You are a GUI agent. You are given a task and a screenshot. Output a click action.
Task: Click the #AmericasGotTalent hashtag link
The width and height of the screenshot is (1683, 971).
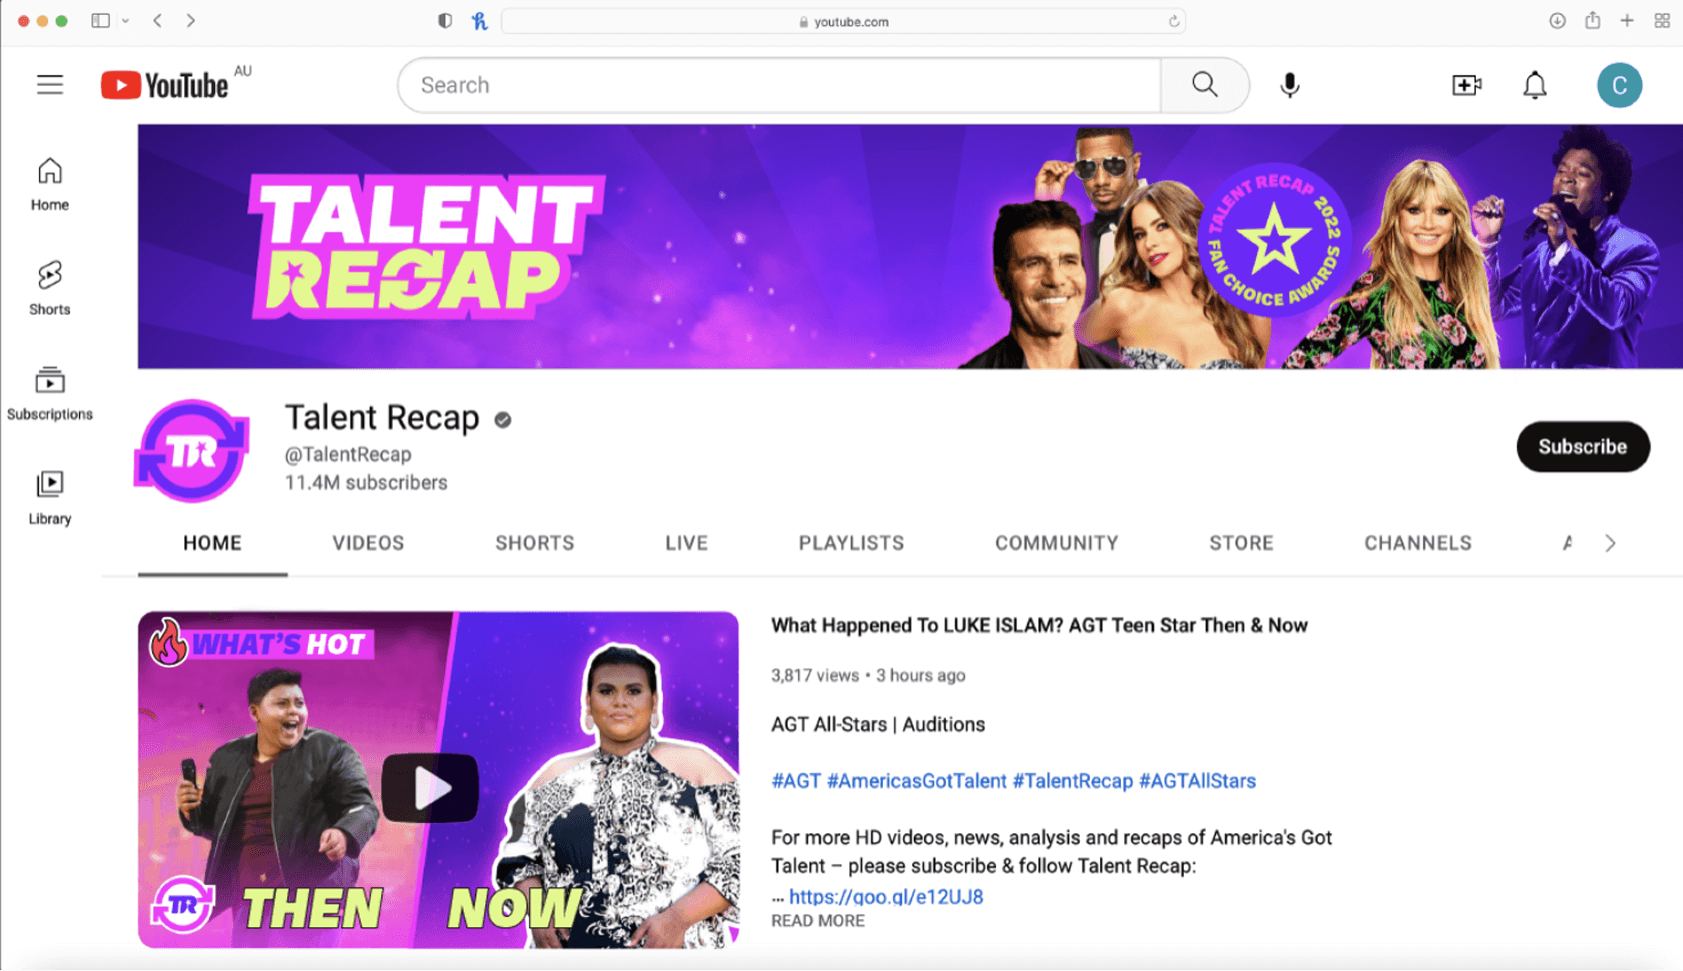tap(916, 781)
